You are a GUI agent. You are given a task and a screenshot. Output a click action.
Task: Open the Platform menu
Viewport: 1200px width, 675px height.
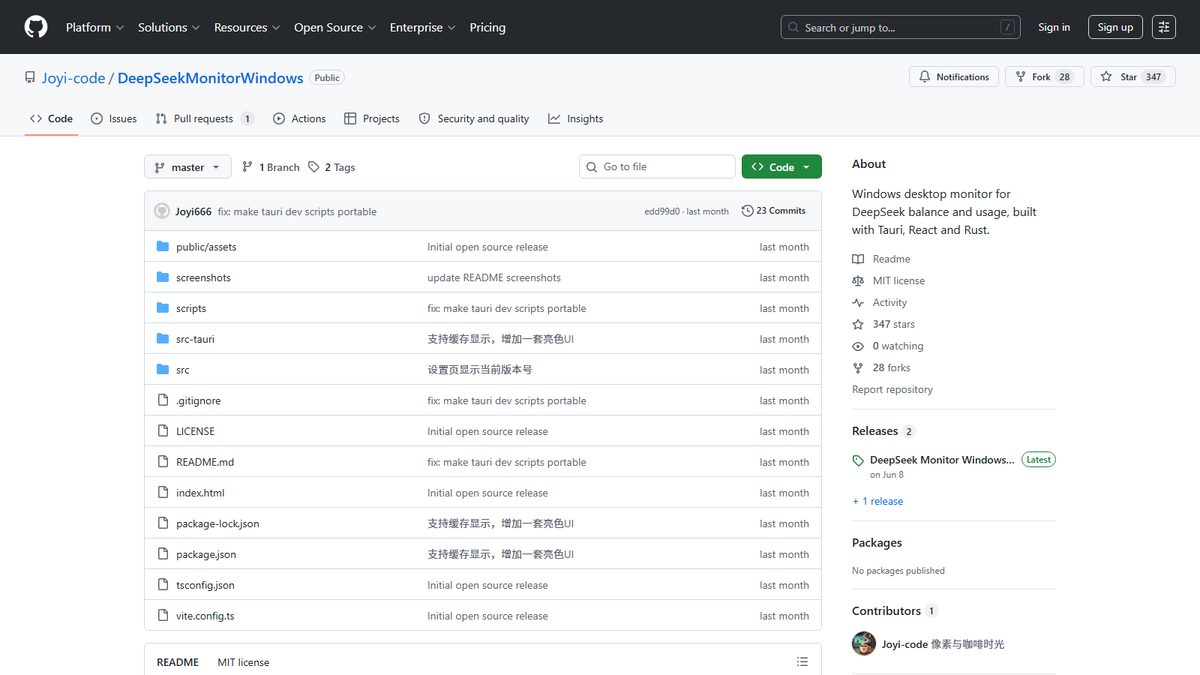pyautogui.click(x=95, y=27)
